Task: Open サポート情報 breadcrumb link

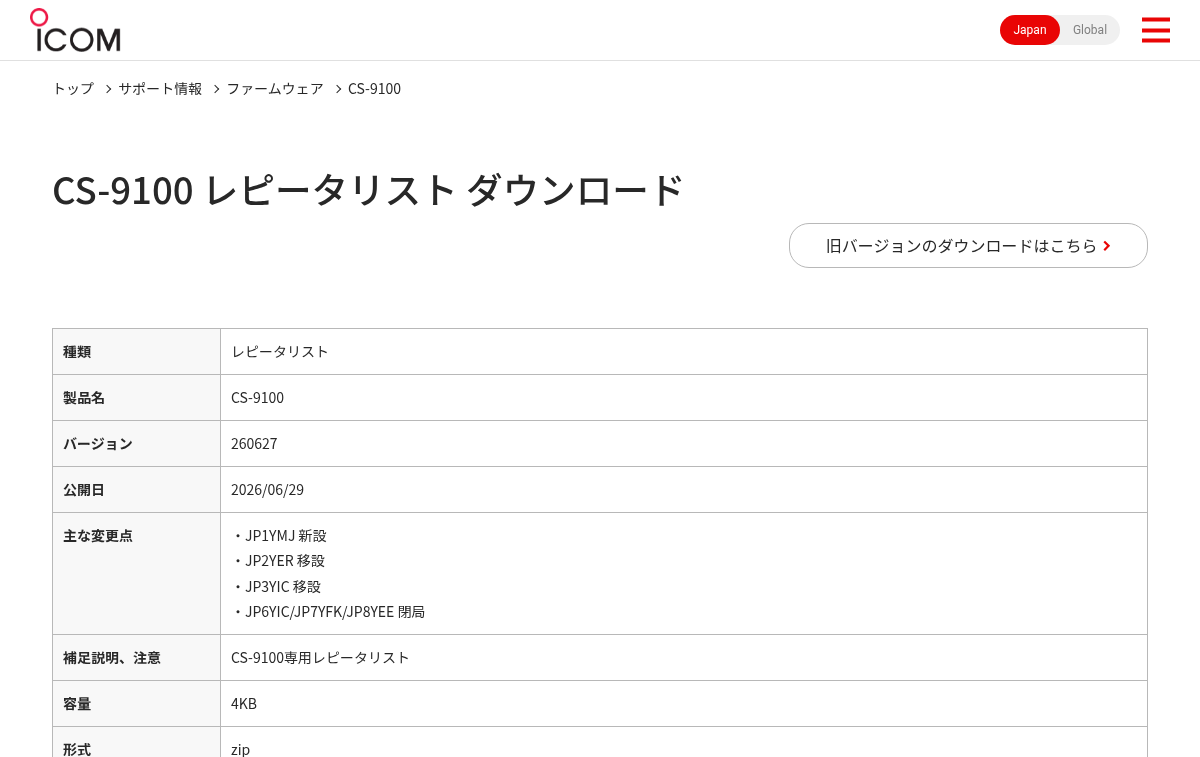Action: [160, 88]
